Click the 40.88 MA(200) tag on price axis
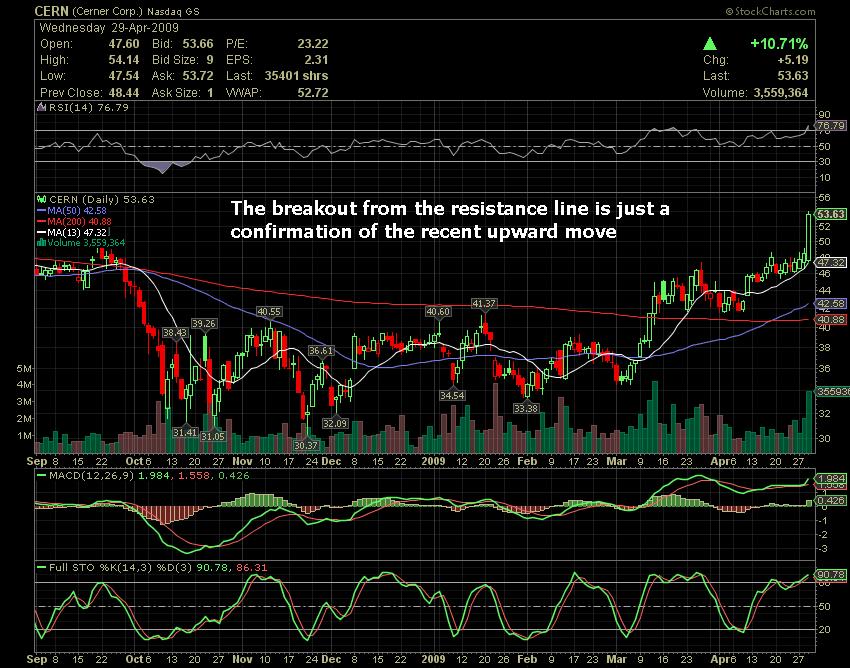Image resolution: width=850 pixels, height=668 pixels. [831, 320]
